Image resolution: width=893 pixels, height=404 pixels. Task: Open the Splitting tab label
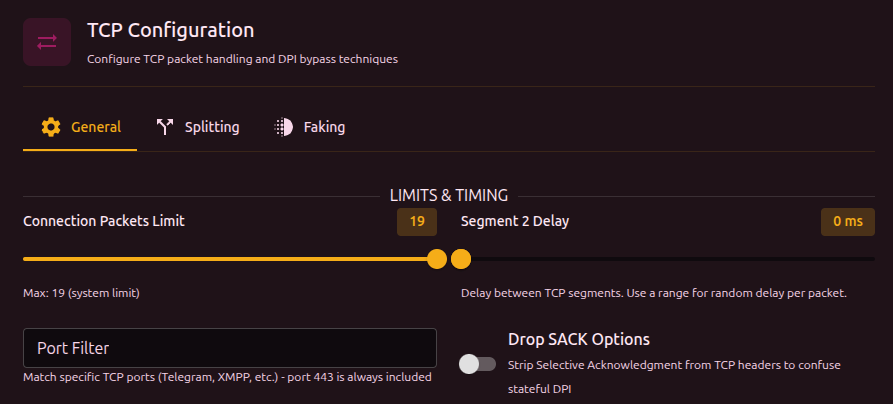coord(212,127)
